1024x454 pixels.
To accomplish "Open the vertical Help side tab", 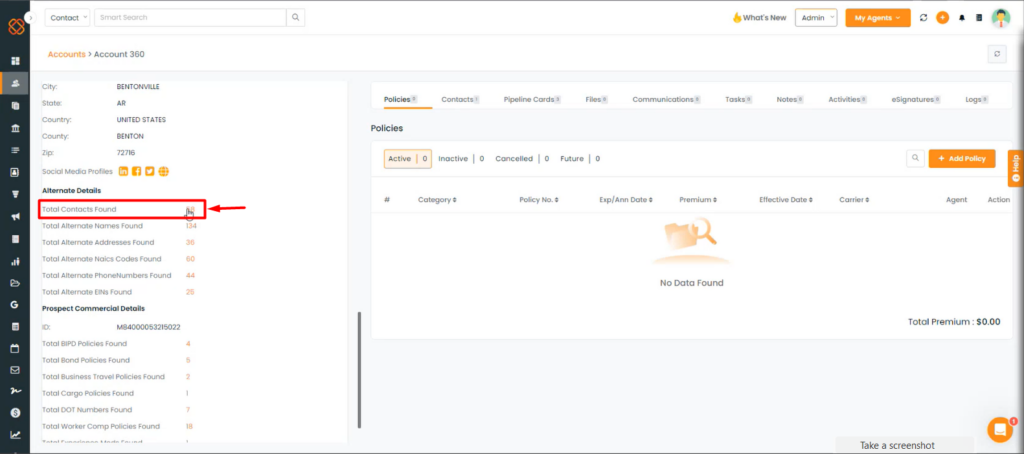I will [x=1016, y=169].
